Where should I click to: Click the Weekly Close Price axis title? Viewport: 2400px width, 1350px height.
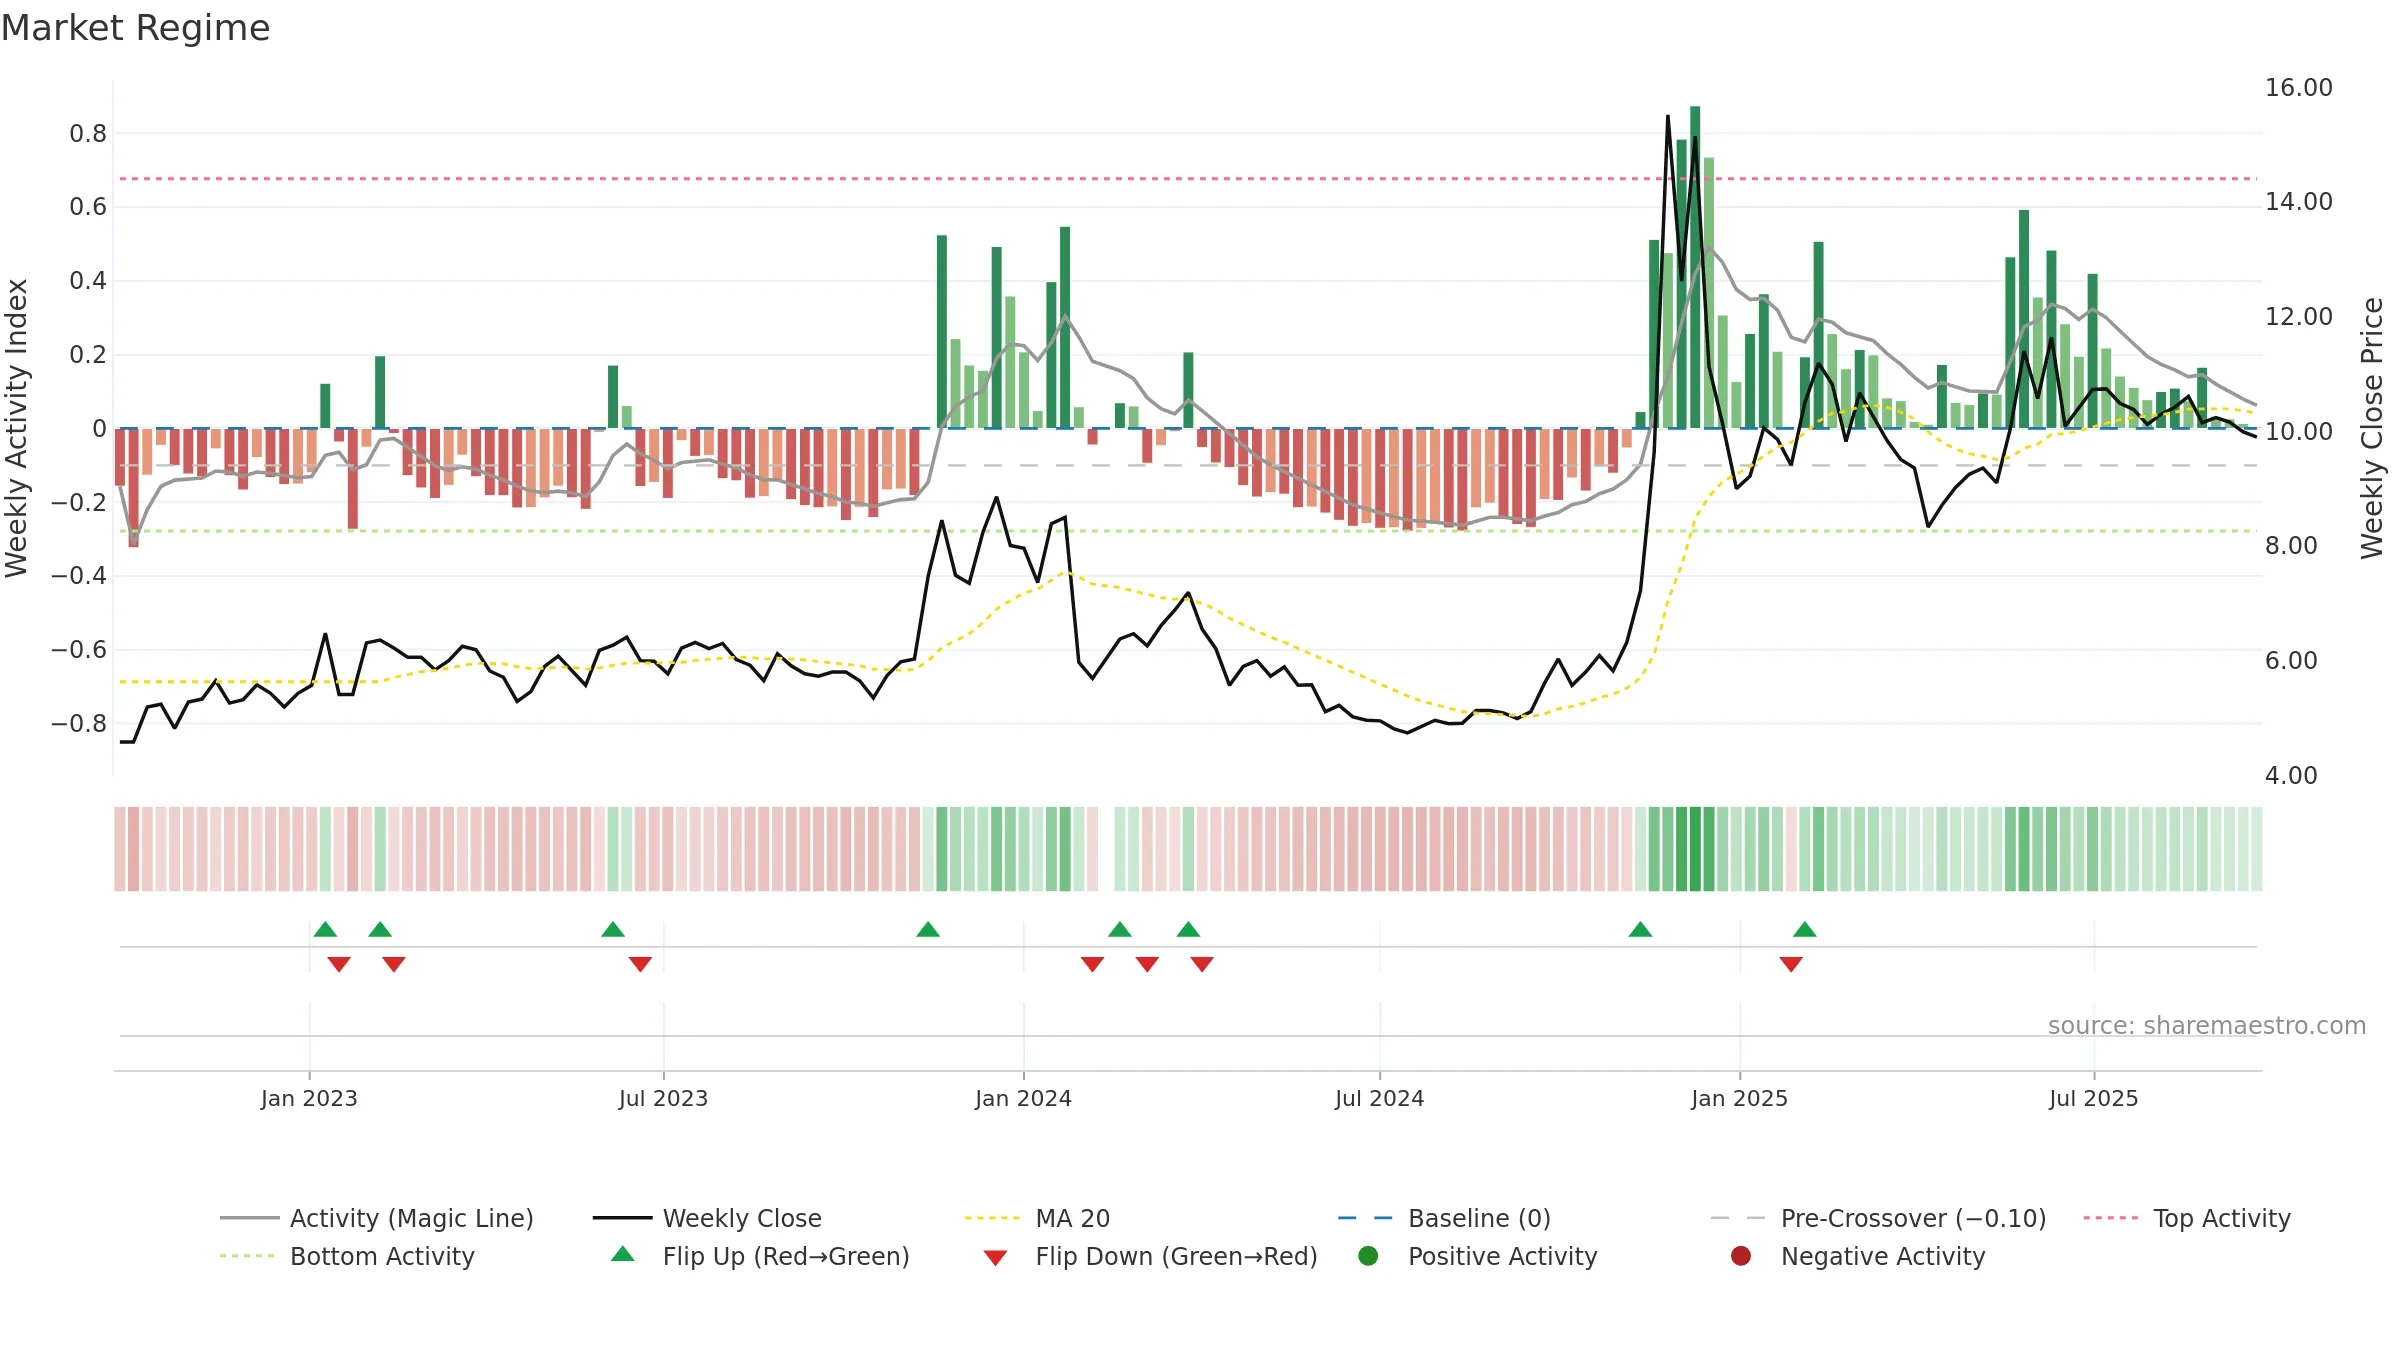click(2372, 428)
